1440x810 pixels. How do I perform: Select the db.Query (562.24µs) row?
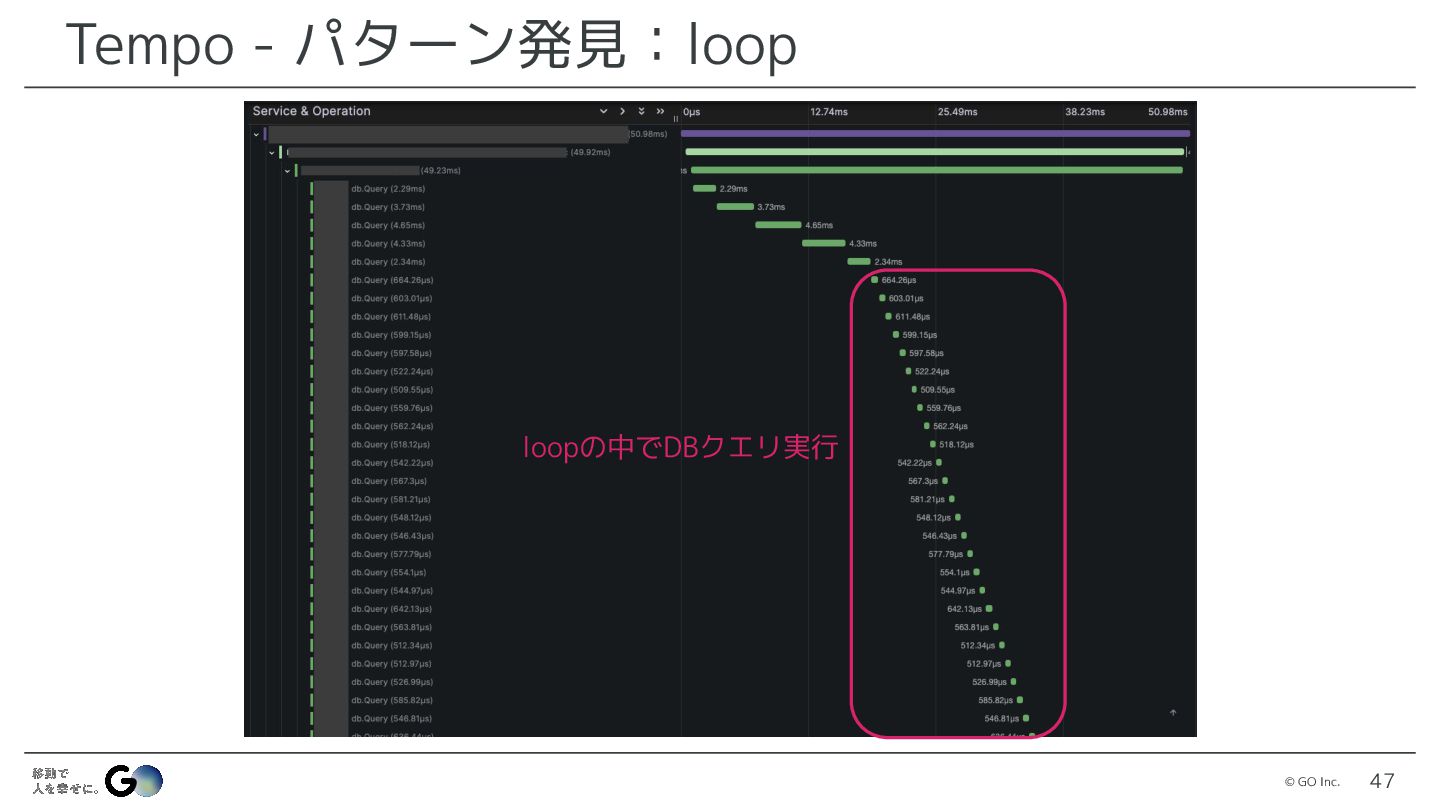click(x=391, y=426)
